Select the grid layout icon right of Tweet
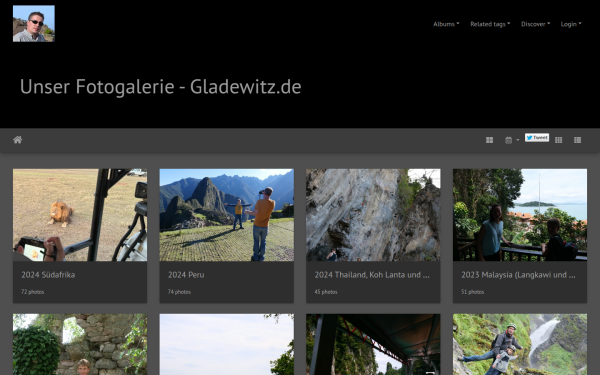The image size is (600, 375). click(x=559, y=140)
